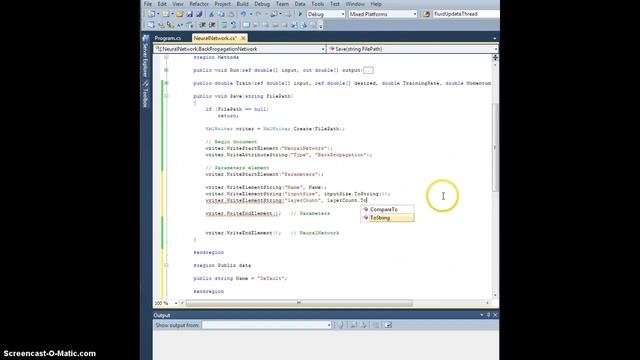Collapse the #region Public data outline
This screenshot has width=640, height=360.
point(166,265)
